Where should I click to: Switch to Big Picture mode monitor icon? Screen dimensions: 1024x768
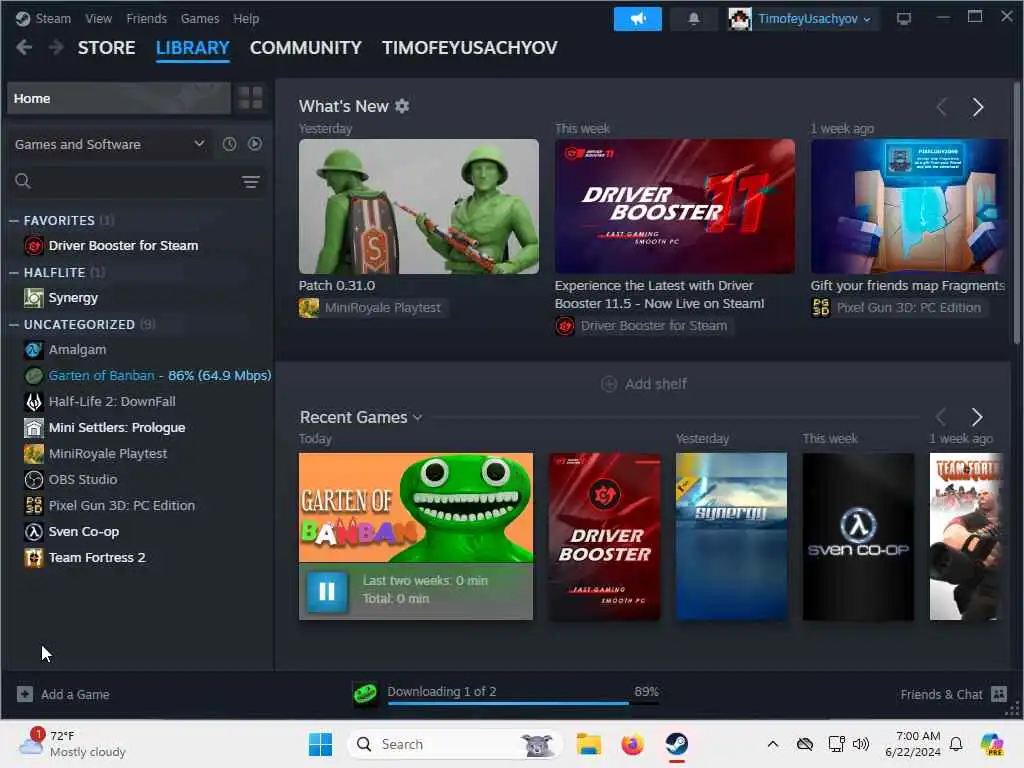[x=904, y=19]
